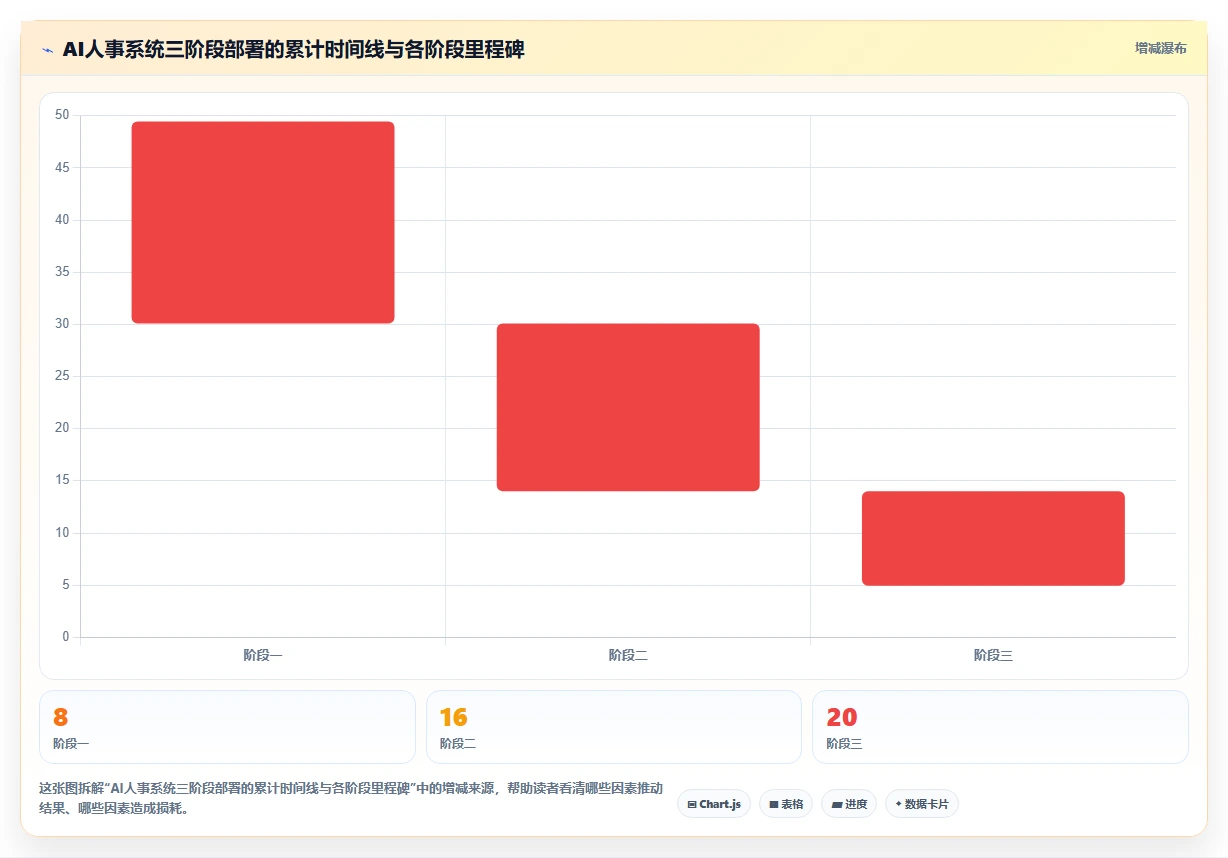Click the description paragraph below the cards
Viewport: 1228px width, 858px height.
tap(351, 798)
